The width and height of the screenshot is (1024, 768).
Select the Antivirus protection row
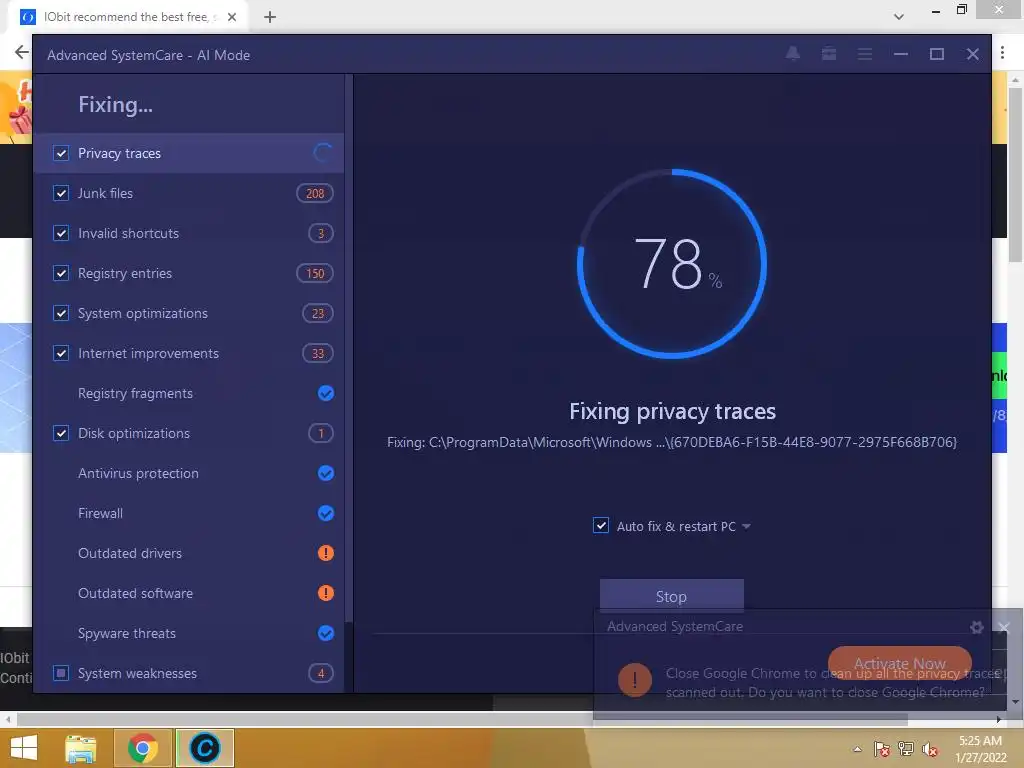click(x=189, y=473)
